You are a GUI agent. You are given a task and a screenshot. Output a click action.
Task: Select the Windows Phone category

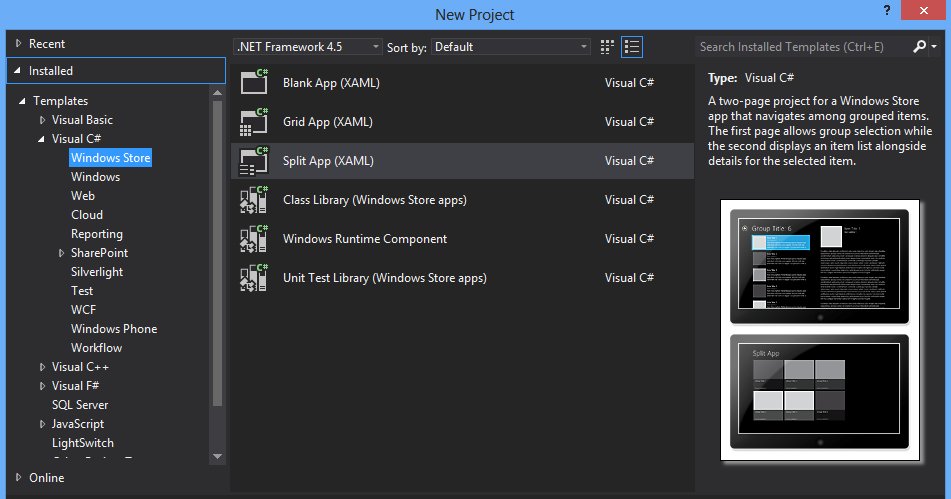click(x=114, y=329)
